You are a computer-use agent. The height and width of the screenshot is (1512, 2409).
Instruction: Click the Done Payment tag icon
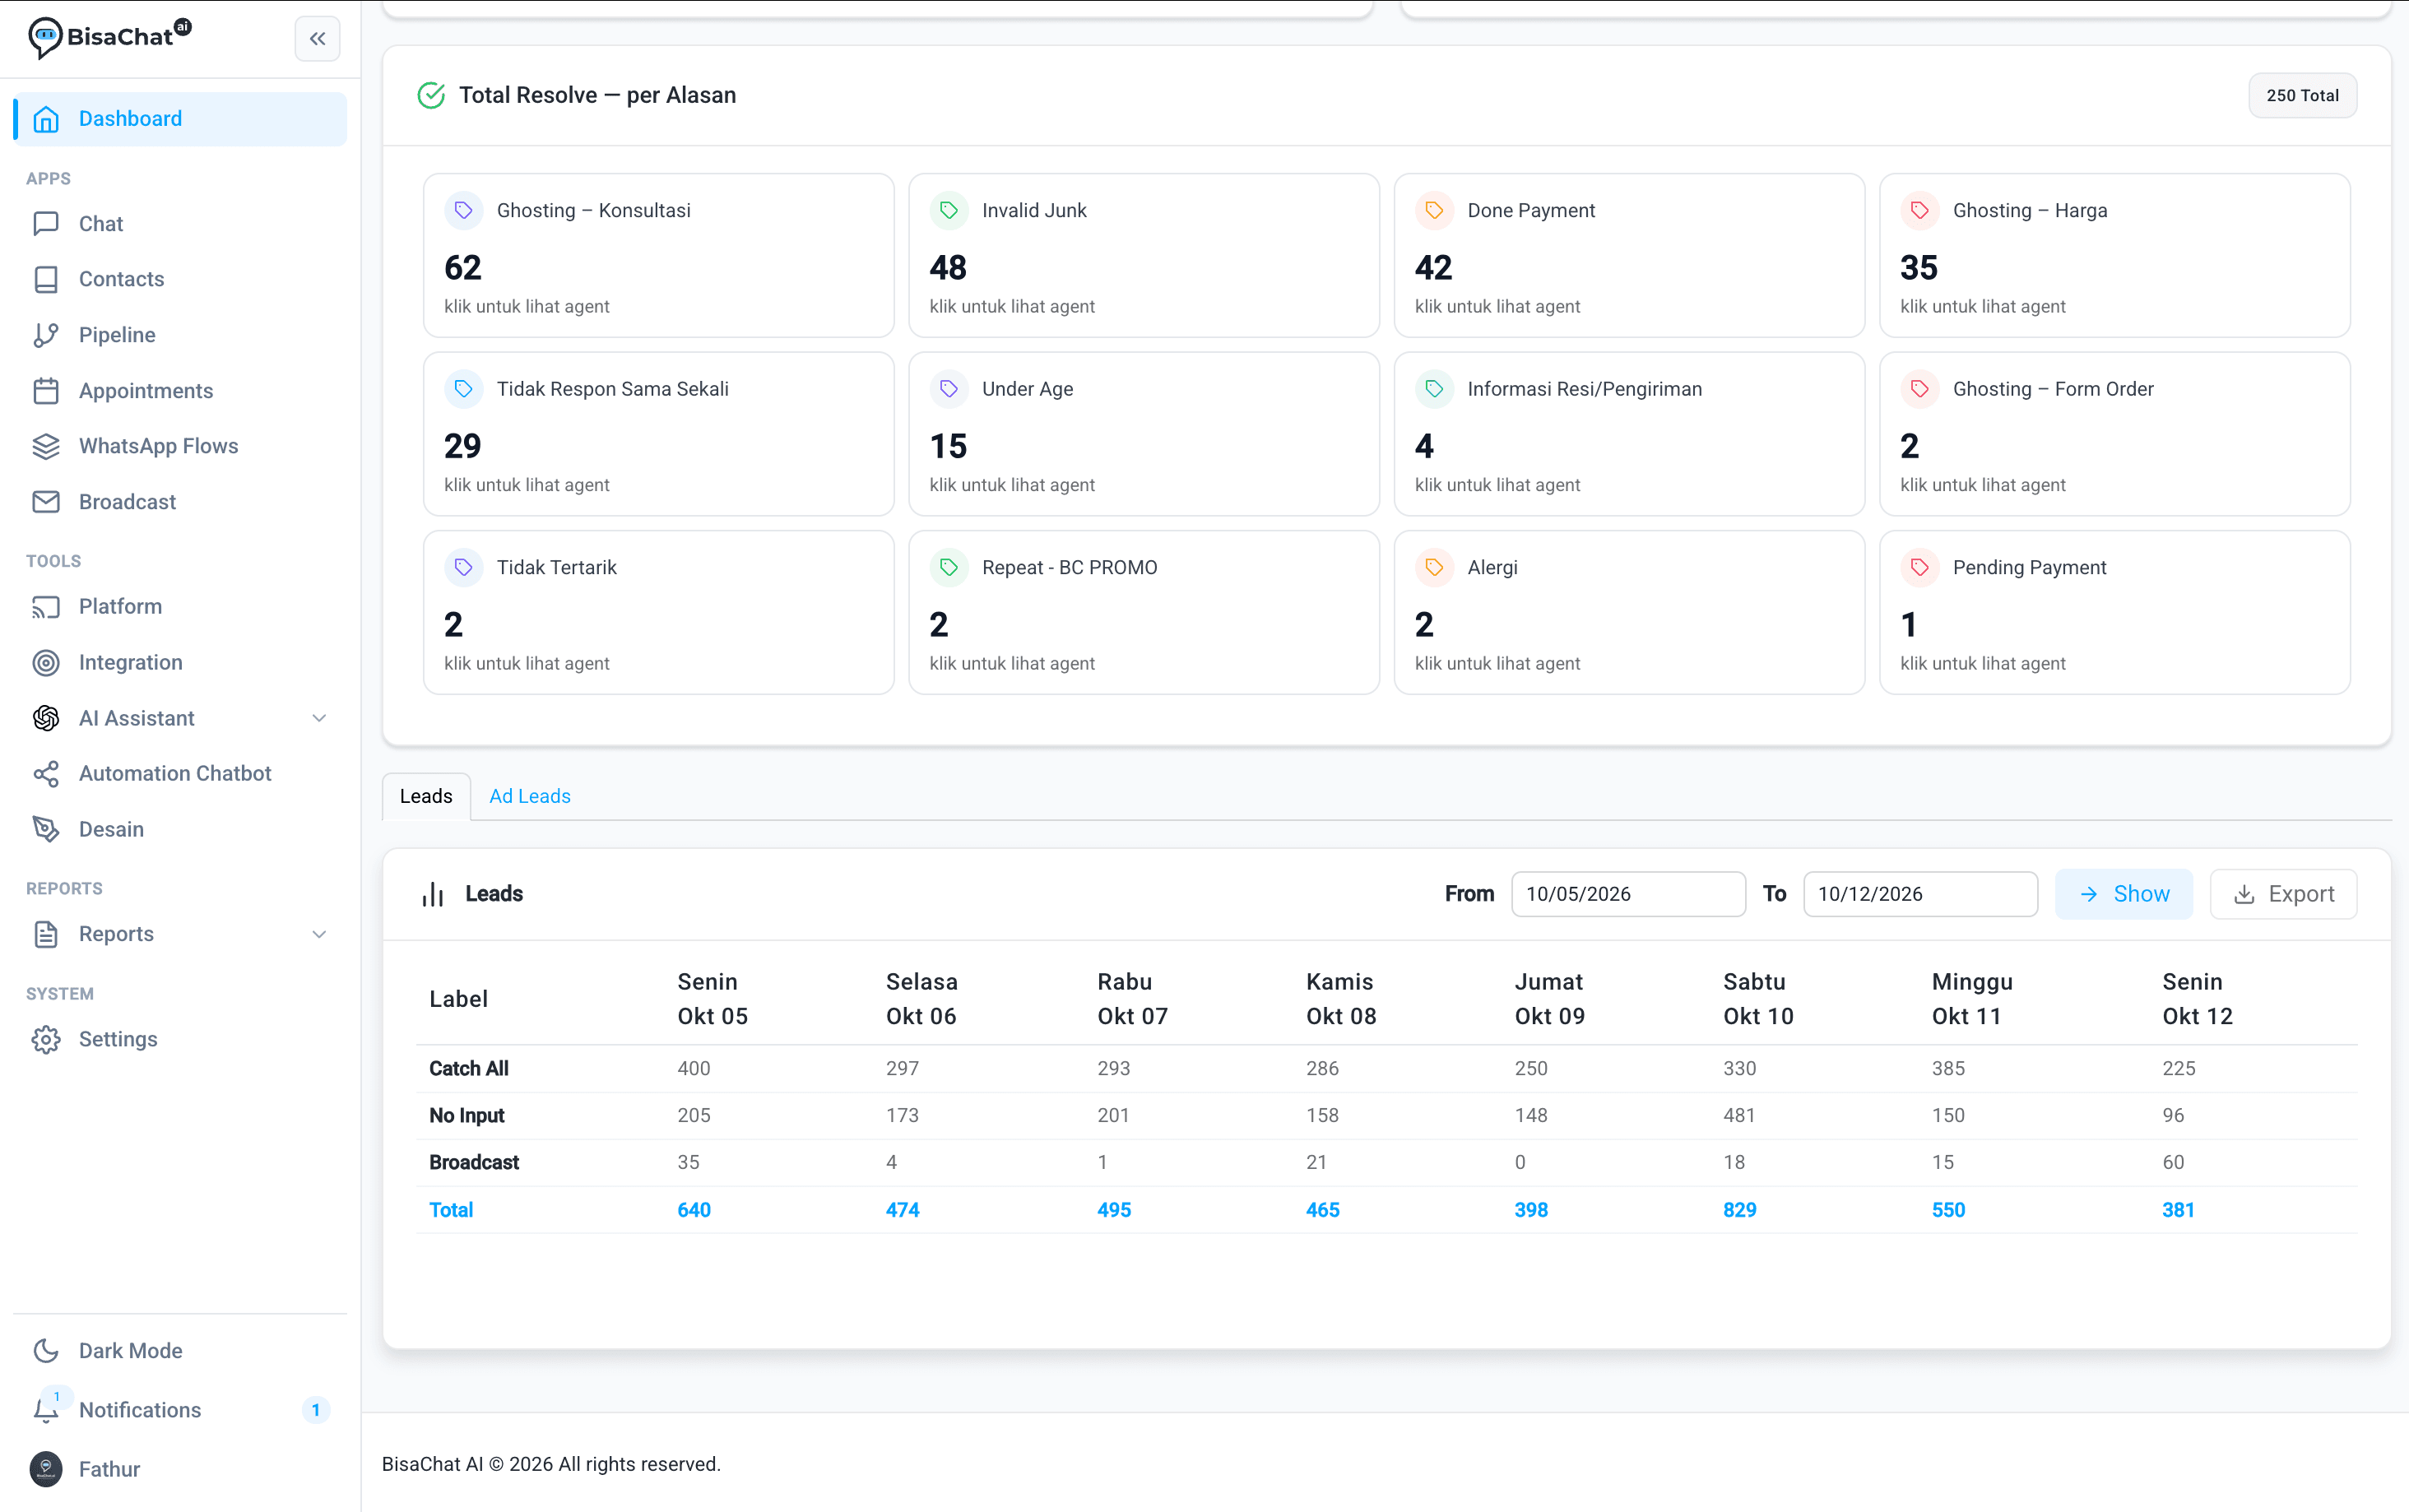pyautogui.click(x=1434, y=210)
